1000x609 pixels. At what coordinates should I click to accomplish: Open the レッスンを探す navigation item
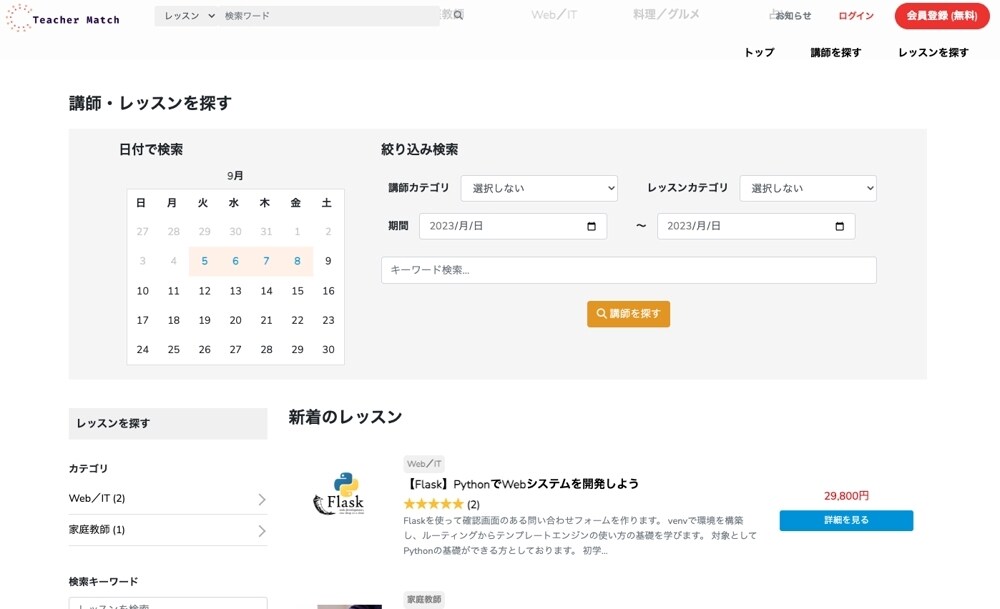pos(933,52)
